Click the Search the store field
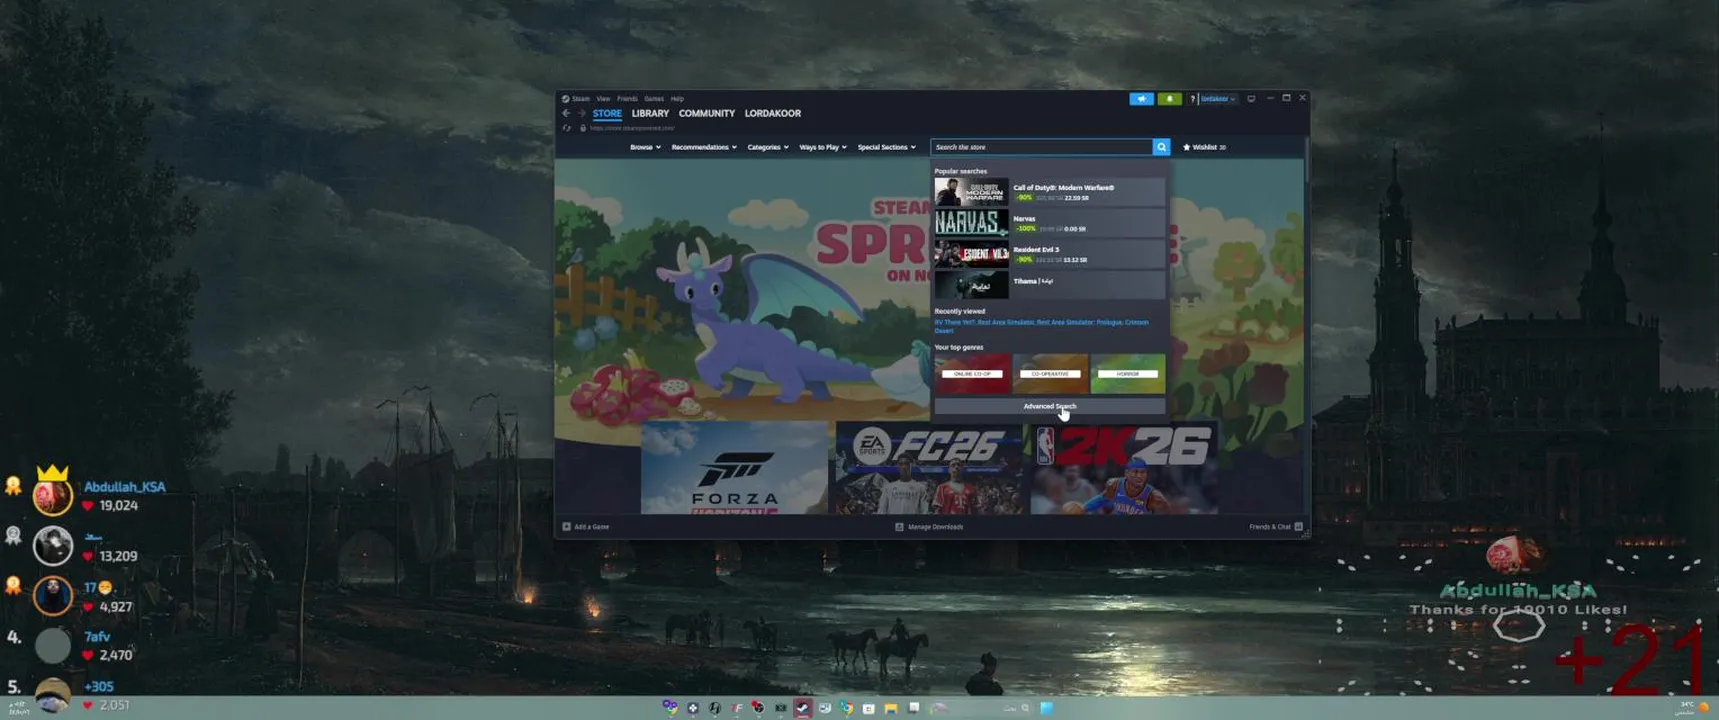1719x720 pixels. pos(1041,147)
